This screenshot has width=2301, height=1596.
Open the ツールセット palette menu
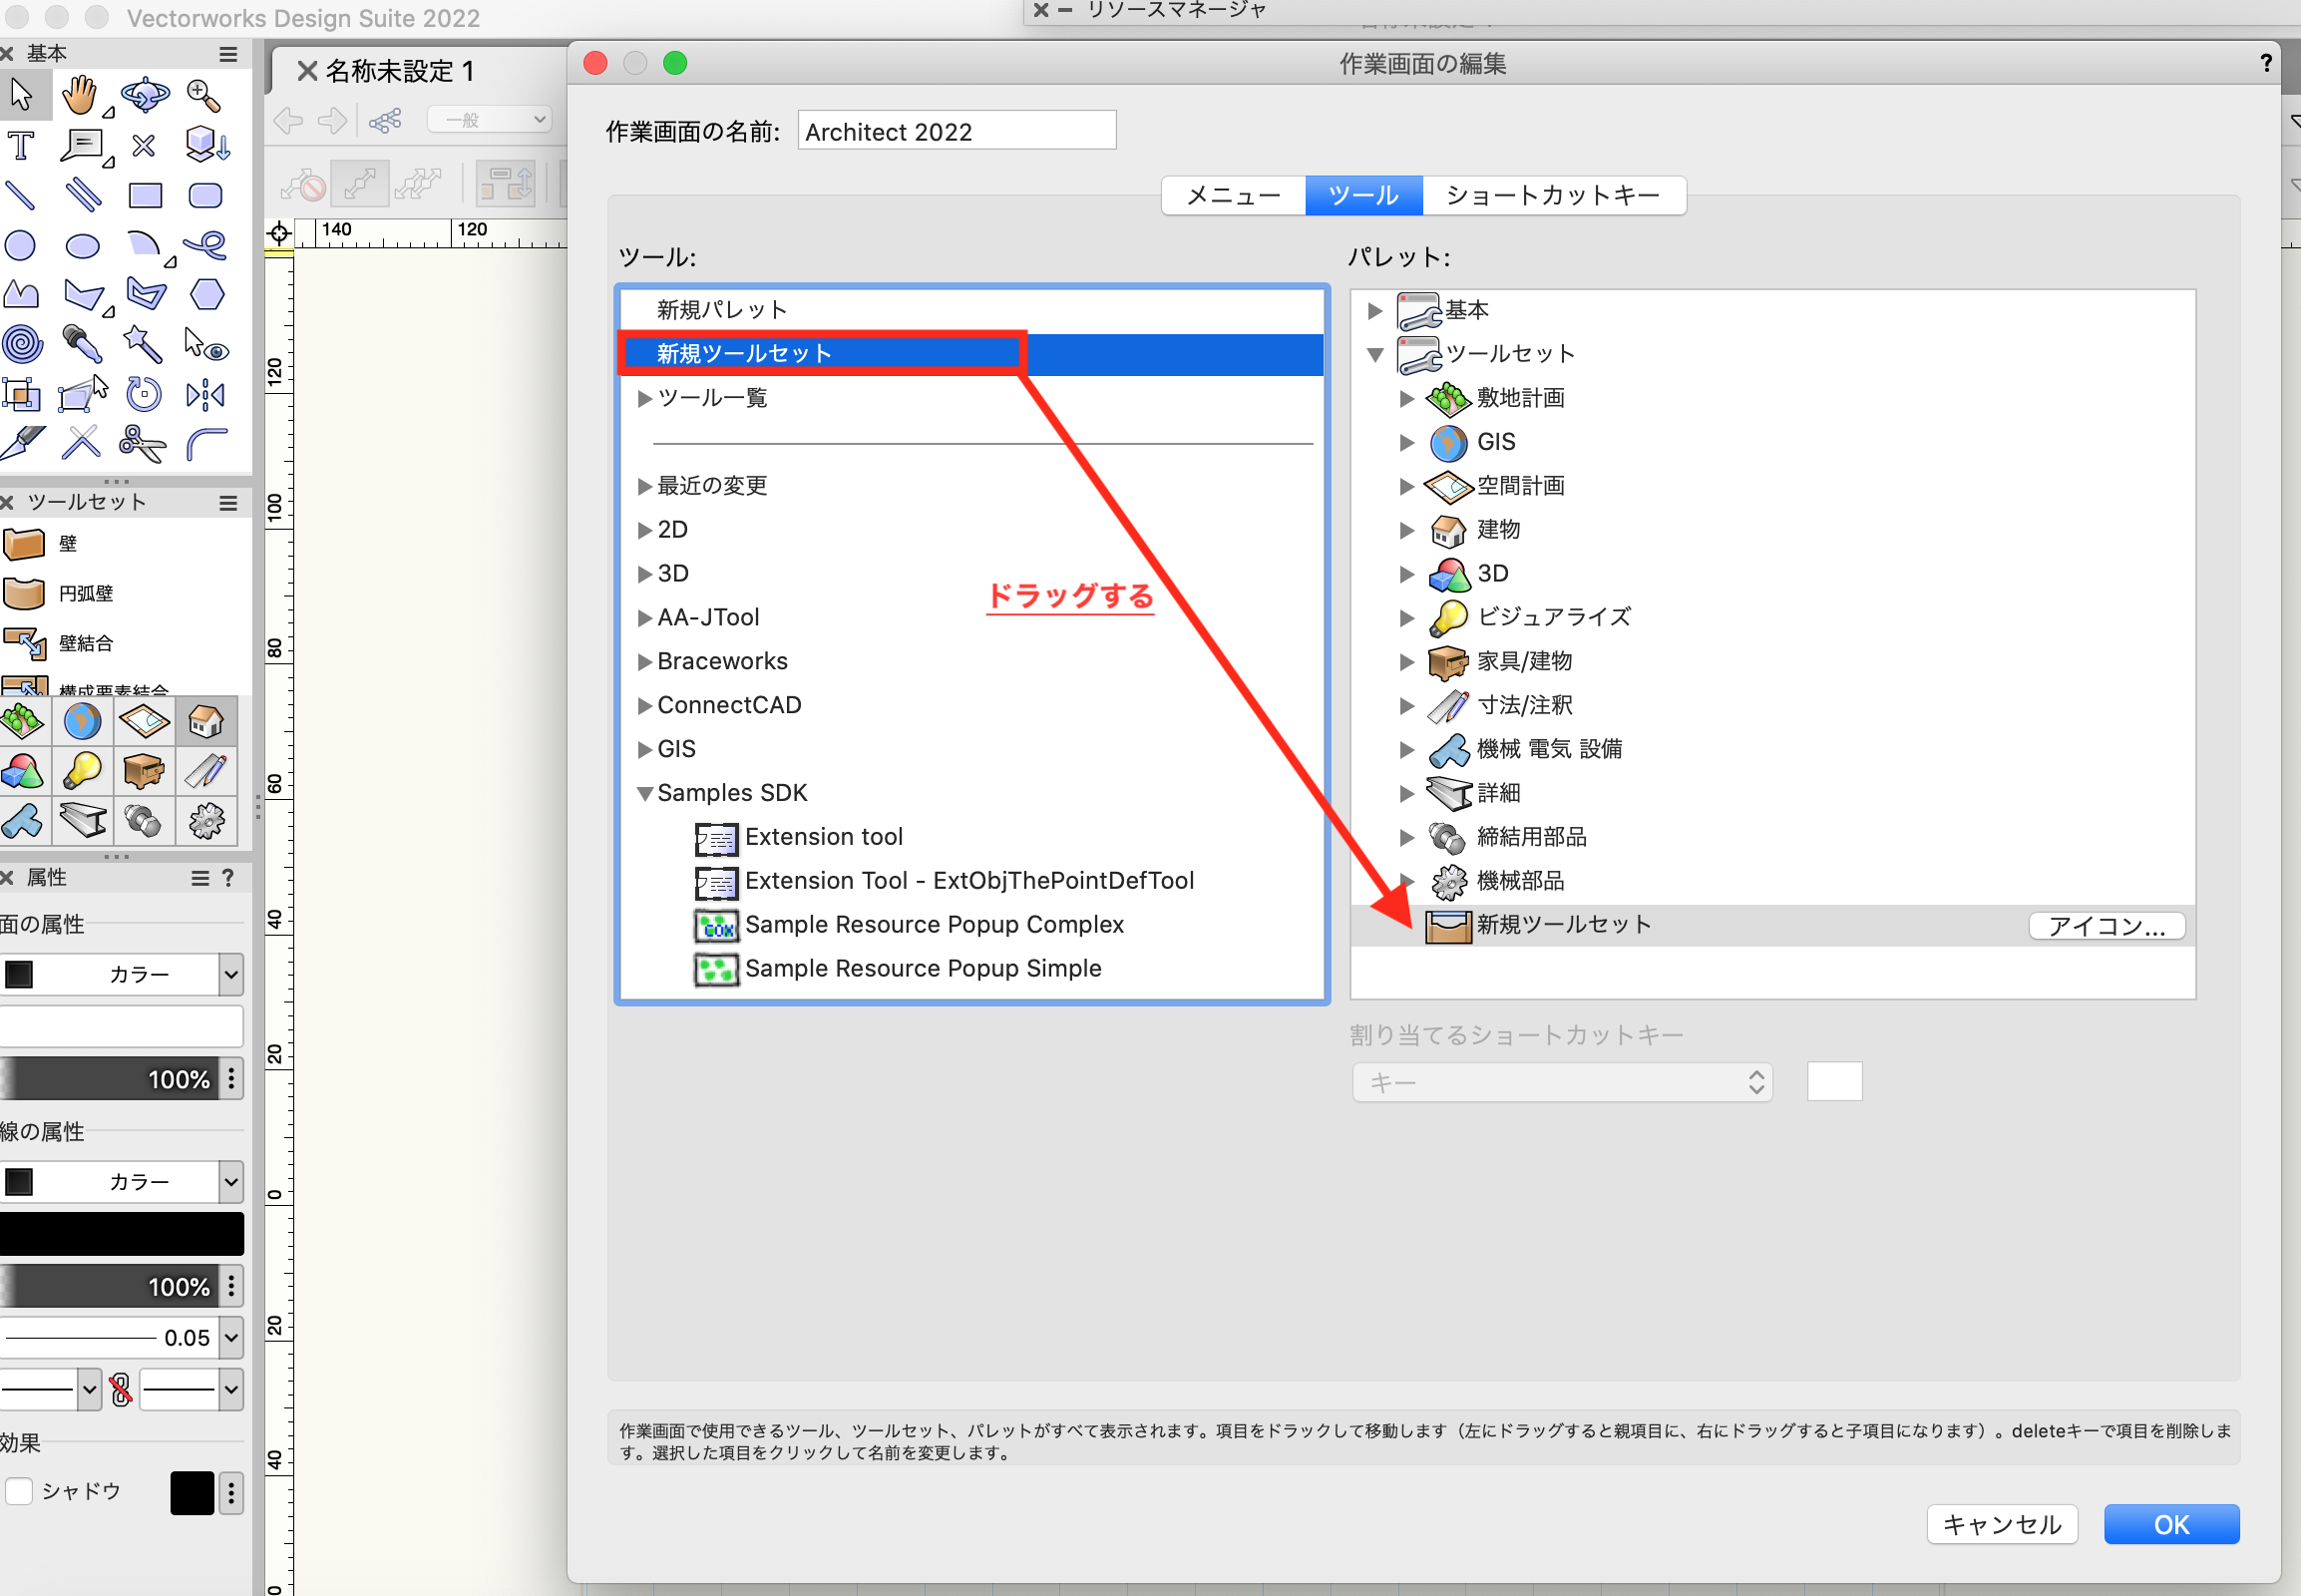[228, 503]
